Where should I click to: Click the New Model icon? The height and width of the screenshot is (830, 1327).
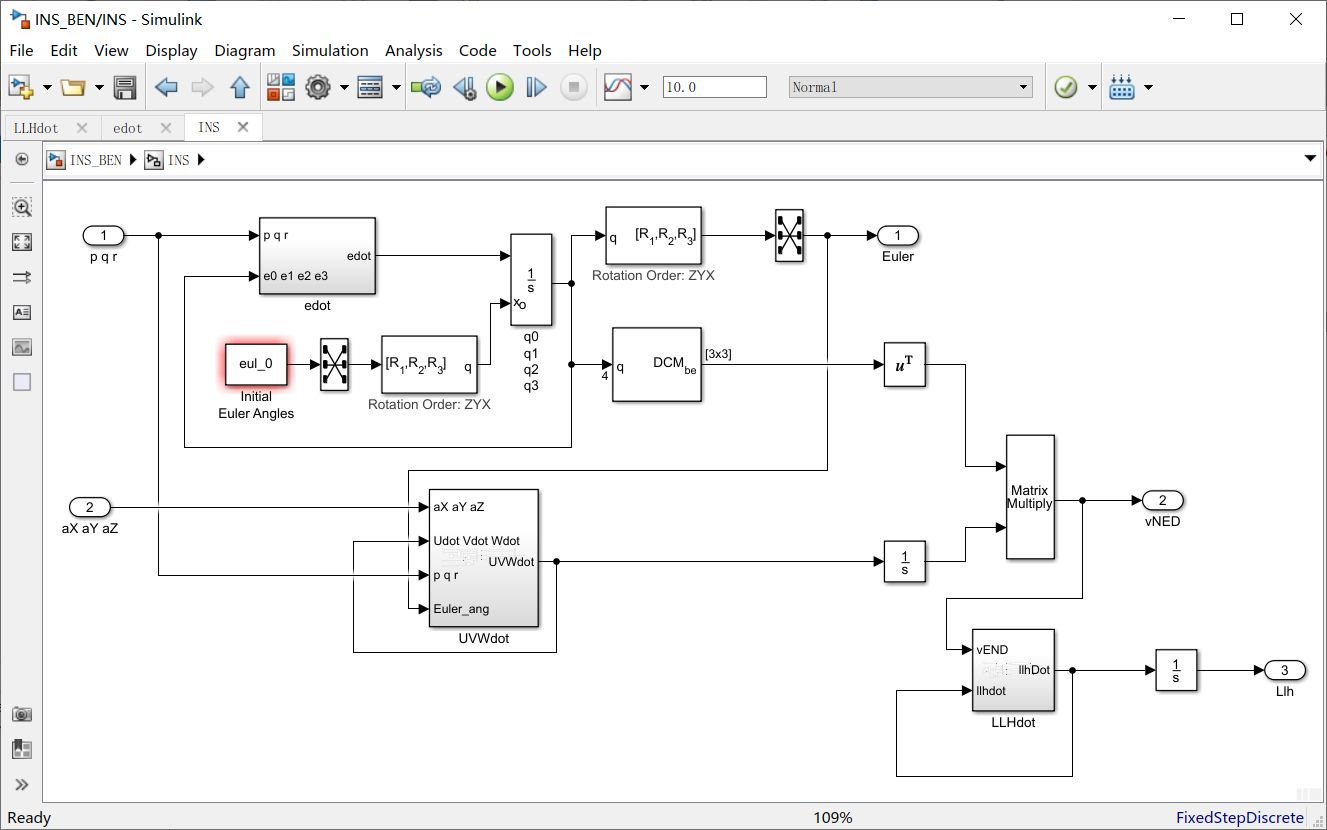coord(21,87)
